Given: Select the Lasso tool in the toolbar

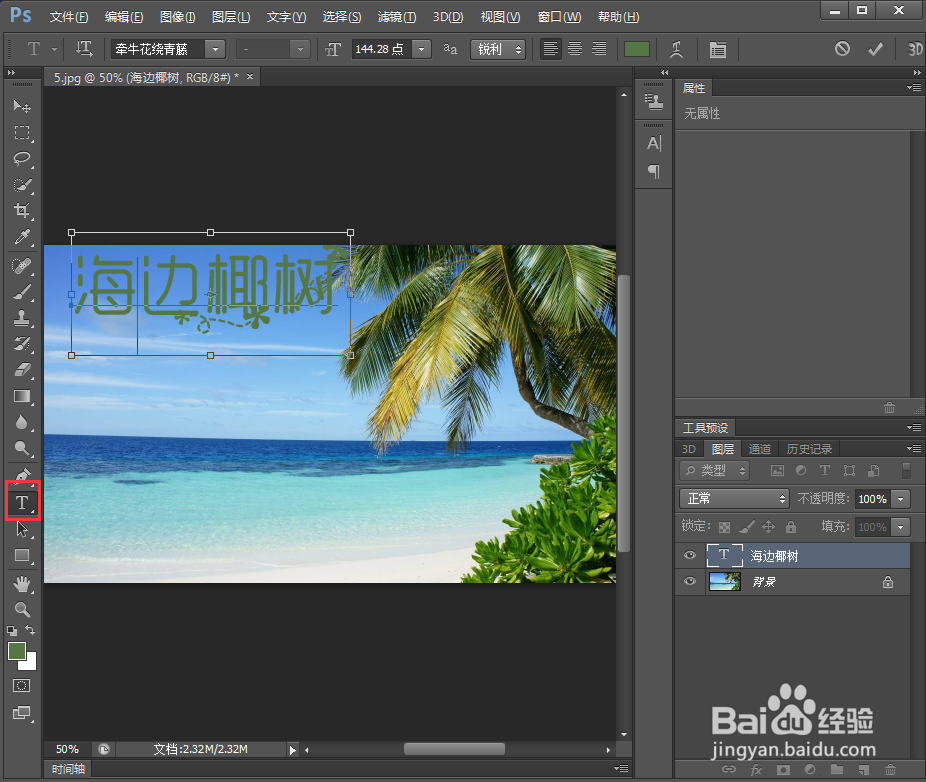Looking at the screenshot, I should pyautogui.click(x=23, y=159).
